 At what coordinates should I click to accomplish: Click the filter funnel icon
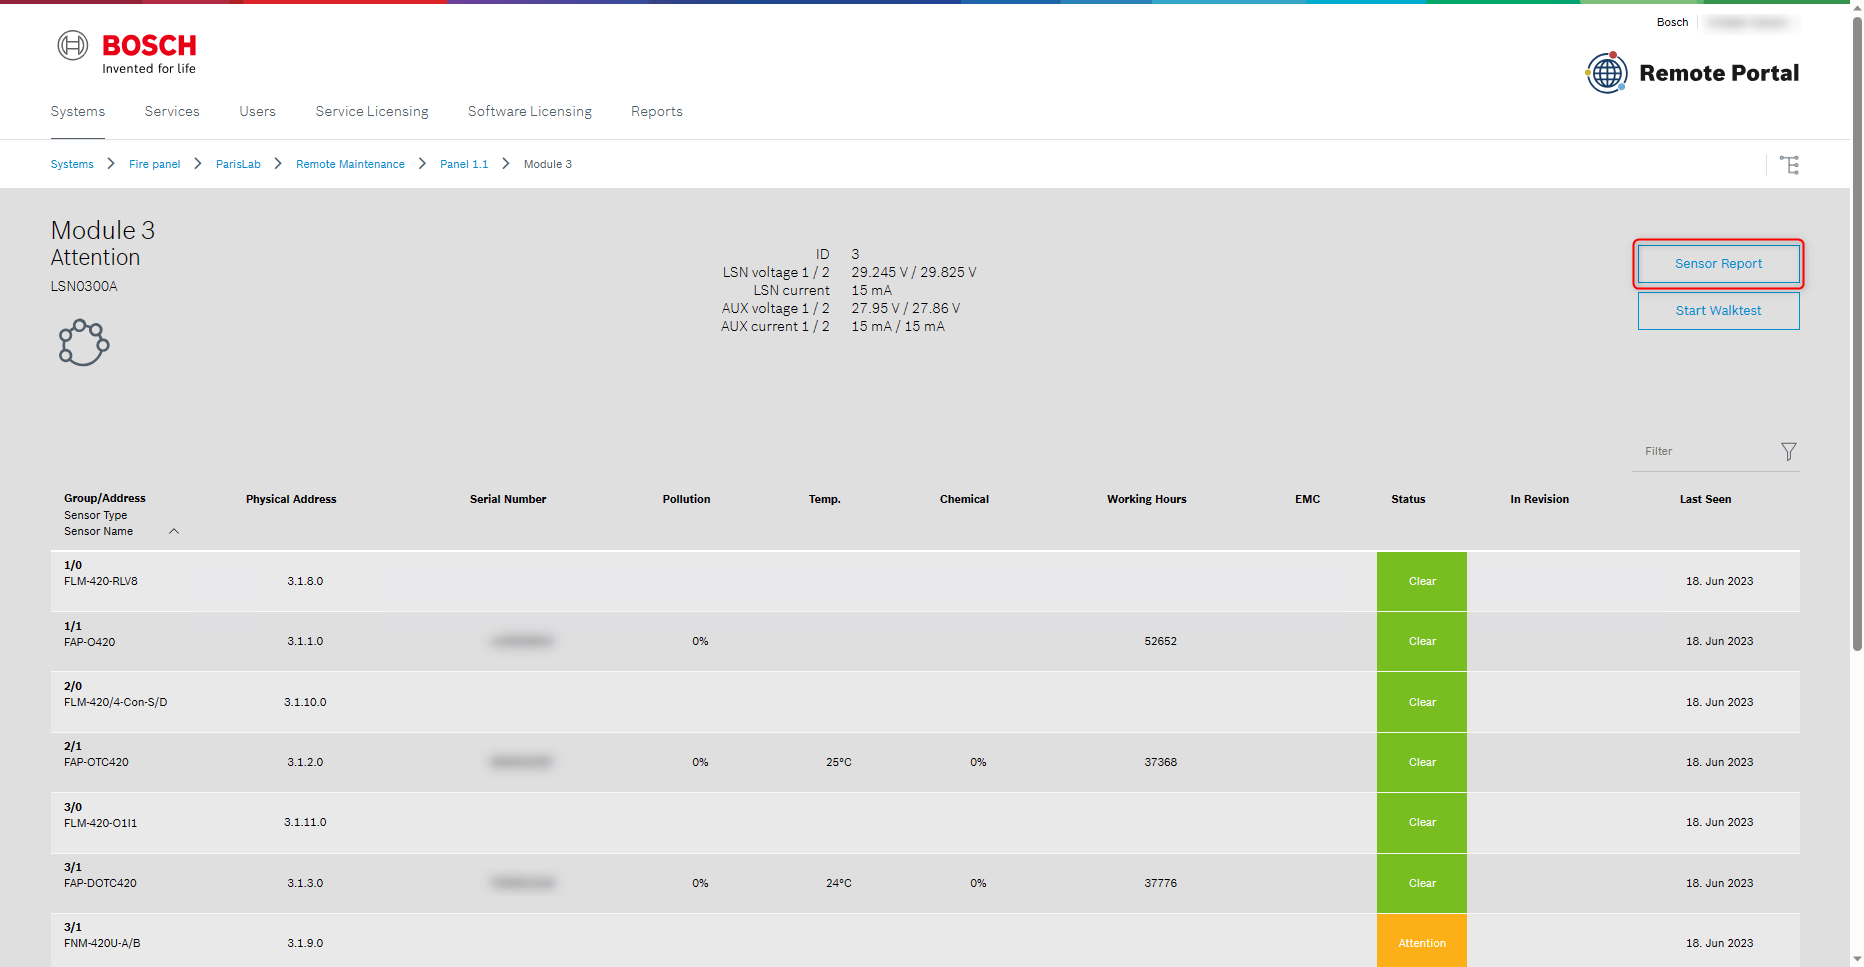pyautogui.click(x=1788, y=452)
